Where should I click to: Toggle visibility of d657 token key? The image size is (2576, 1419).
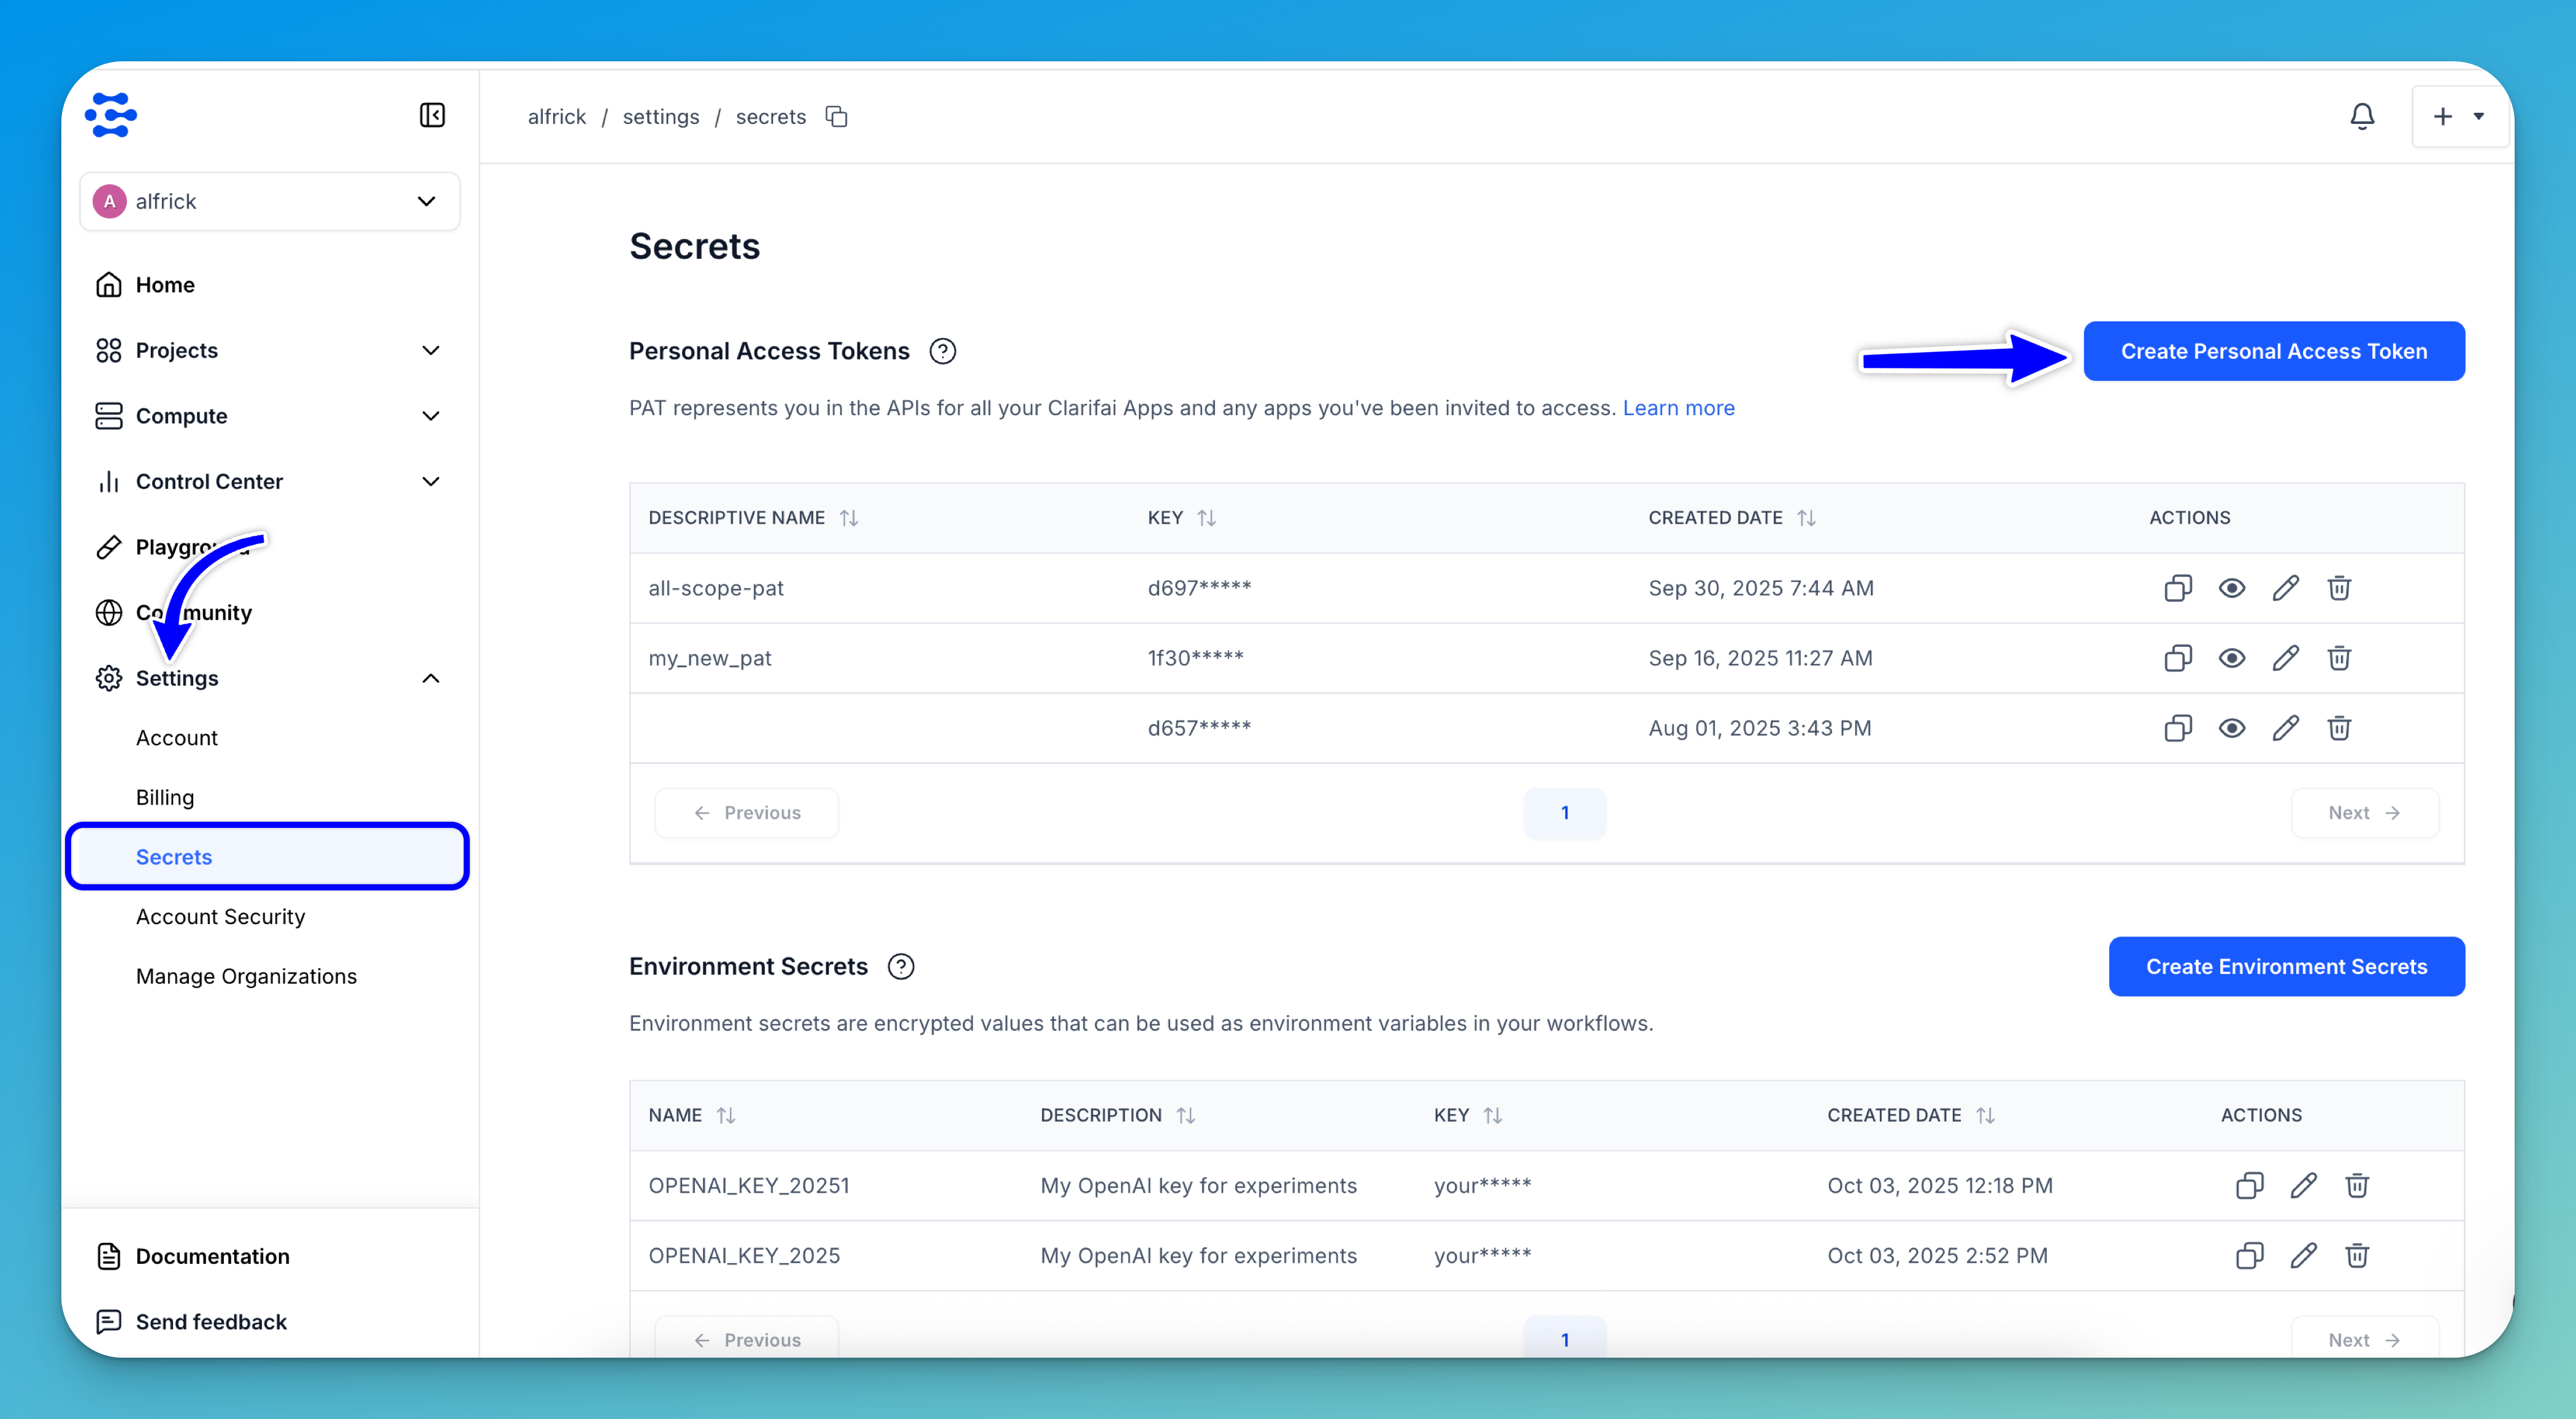coord(2231,728)
